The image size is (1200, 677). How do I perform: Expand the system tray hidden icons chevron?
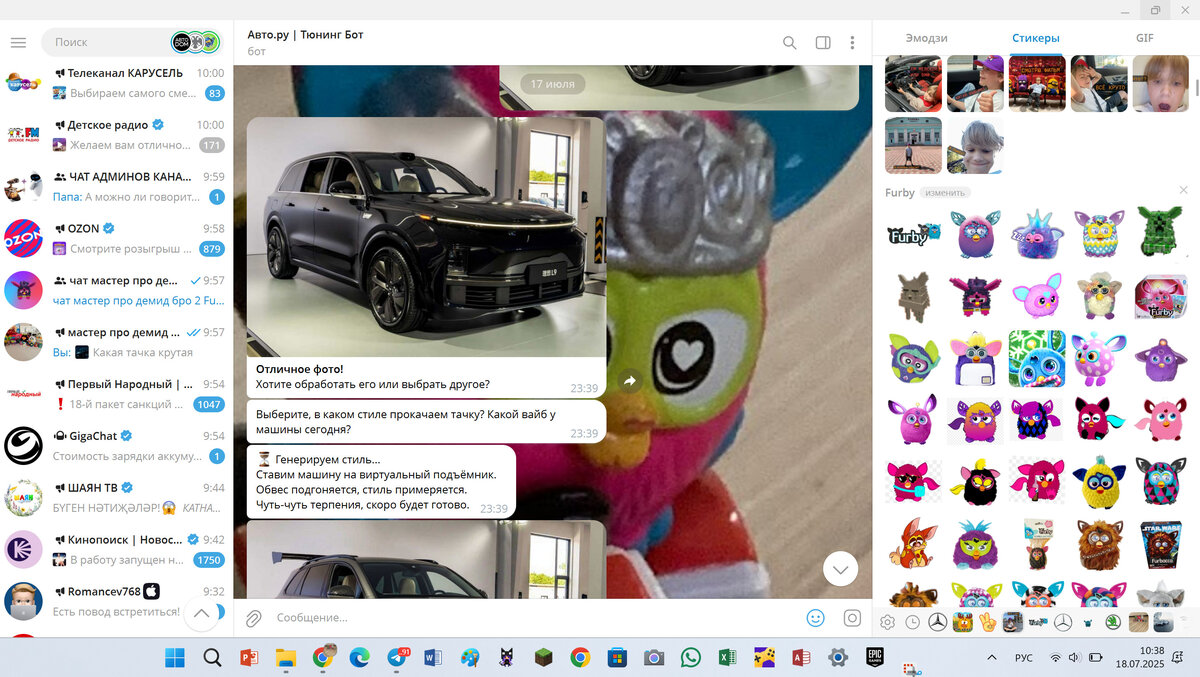tap(991, 657)
